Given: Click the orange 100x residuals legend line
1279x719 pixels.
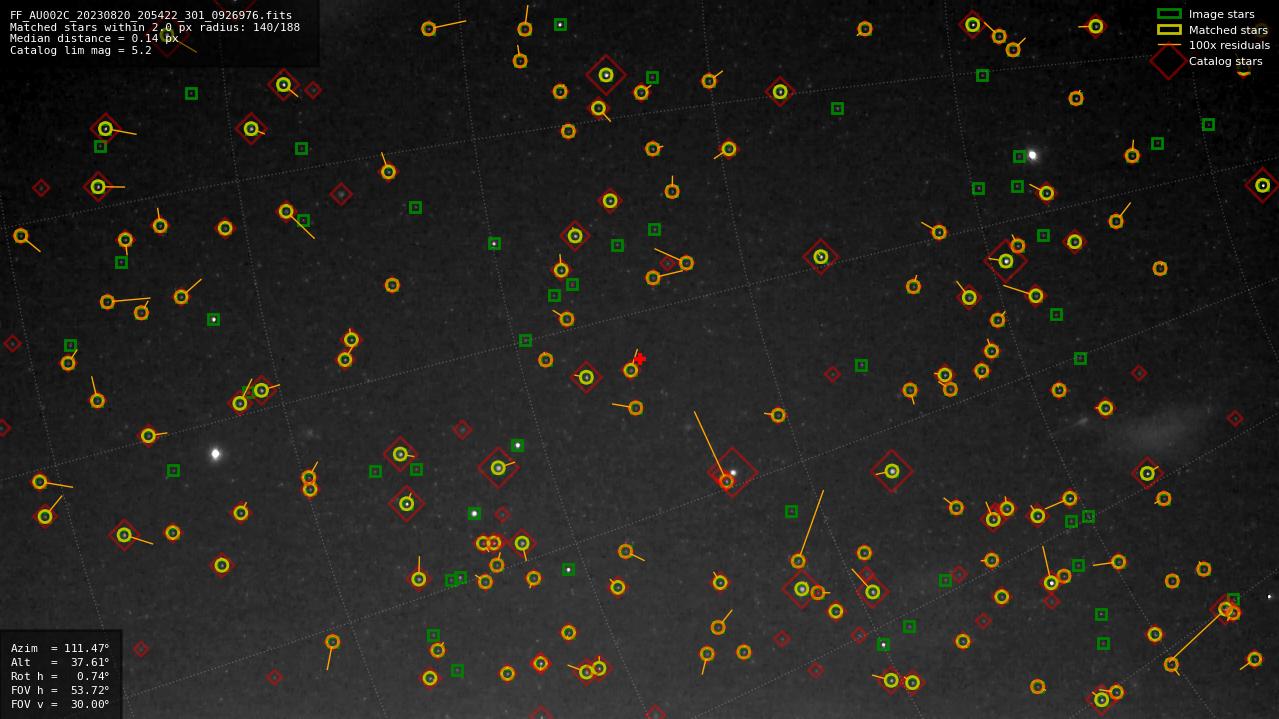Looking at the screenshot, I should [x=1169, y=45].
